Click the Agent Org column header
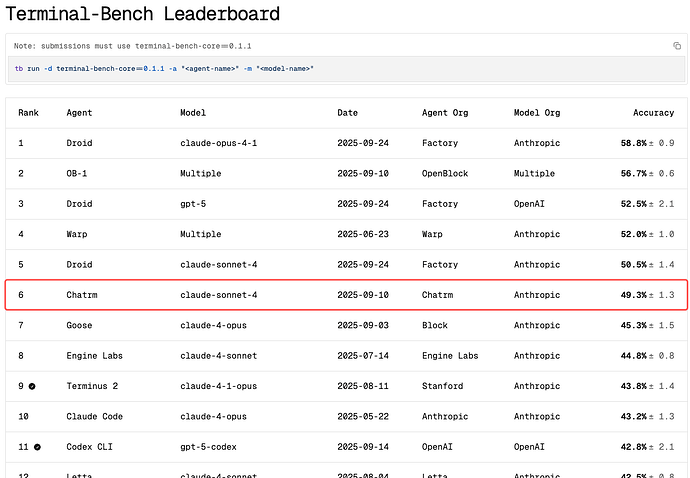 [448, 113]
